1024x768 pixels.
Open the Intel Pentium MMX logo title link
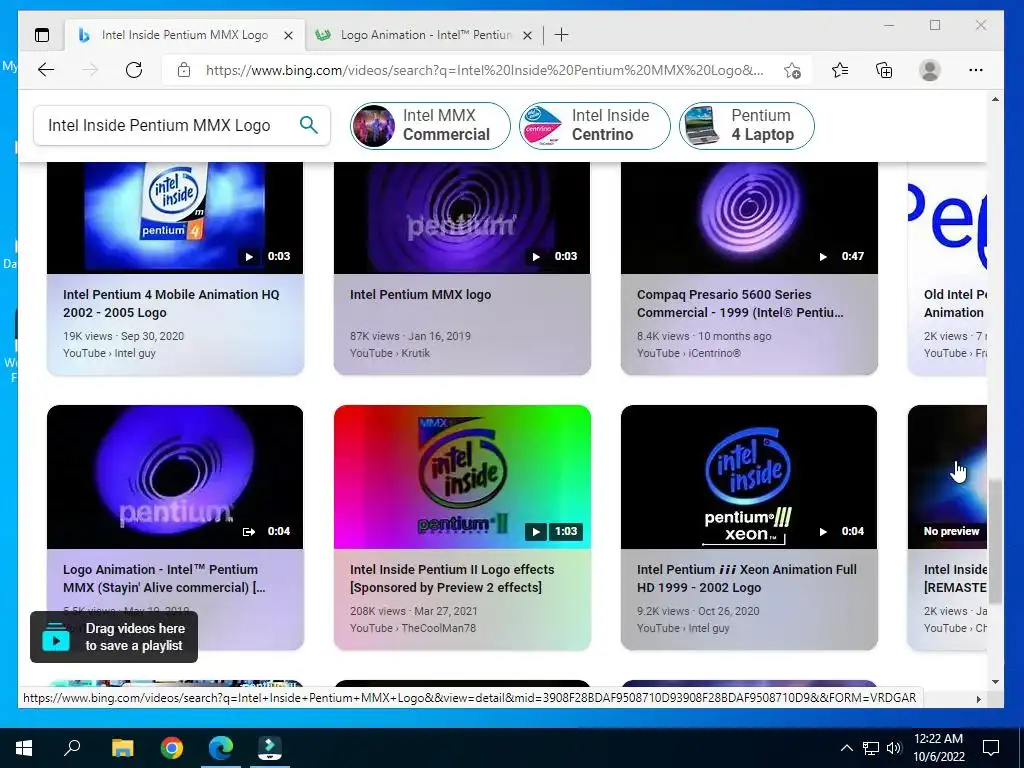(x=421, y=295)
